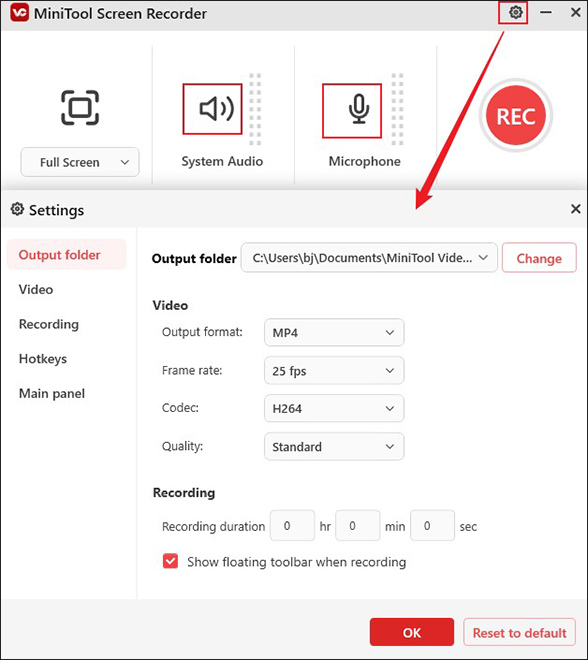Click Reset to default button

click(x=519, y=632)
